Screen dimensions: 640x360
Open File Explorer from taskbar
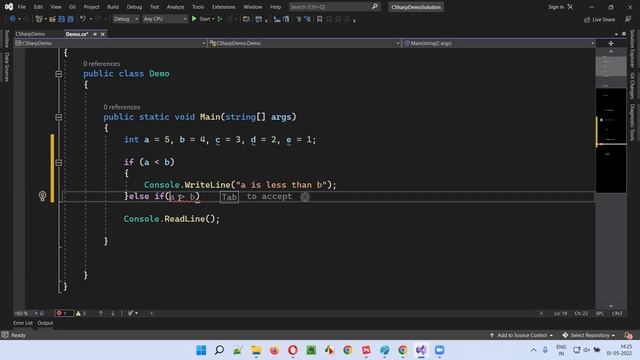tap(256, 350)
